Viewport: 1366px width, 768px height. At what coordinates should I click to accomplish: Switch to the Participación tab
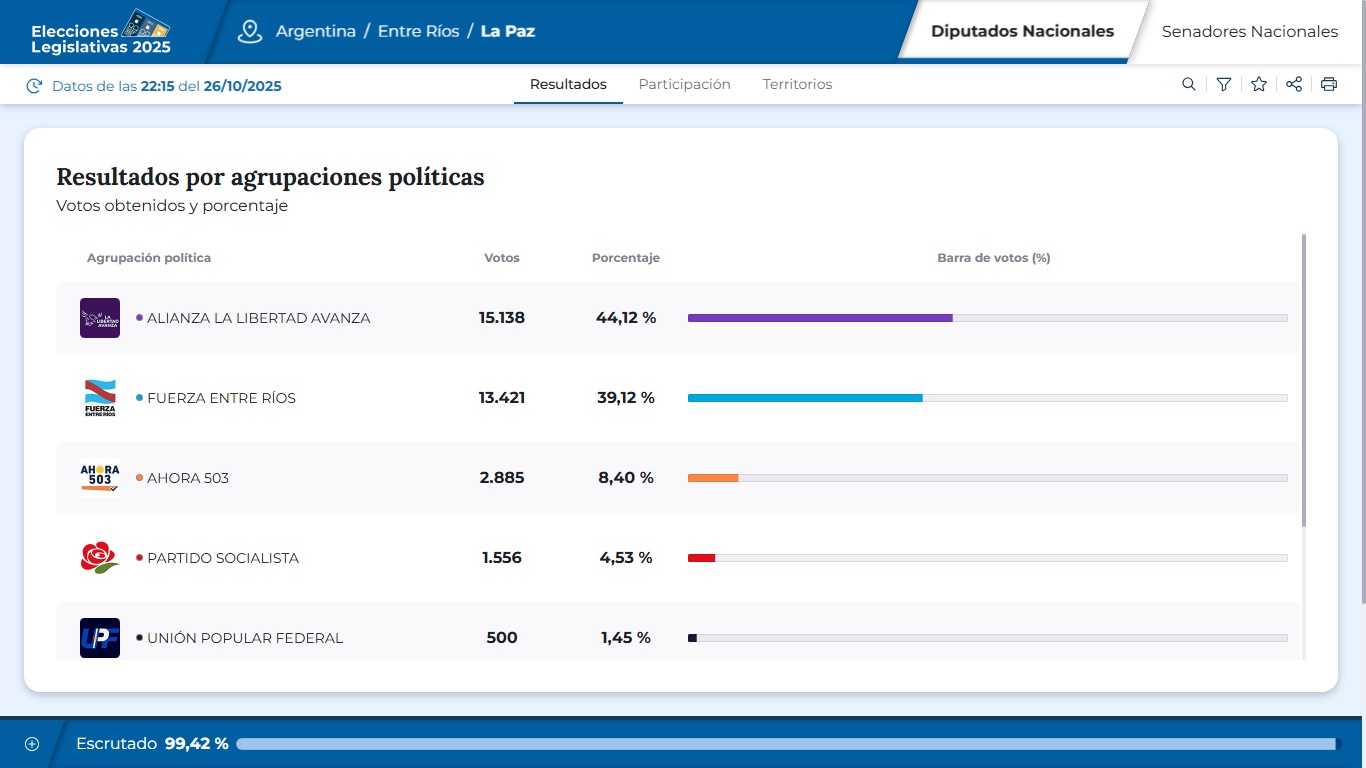[x=684, y=84]
